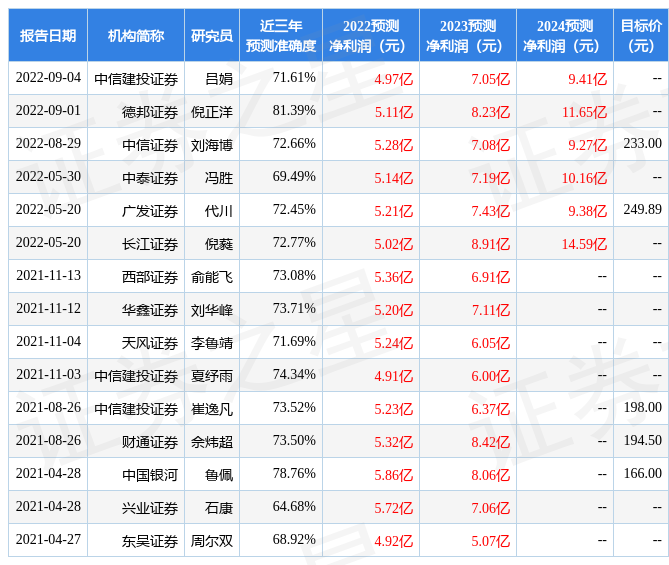Click the 目标价 column header

641,35
